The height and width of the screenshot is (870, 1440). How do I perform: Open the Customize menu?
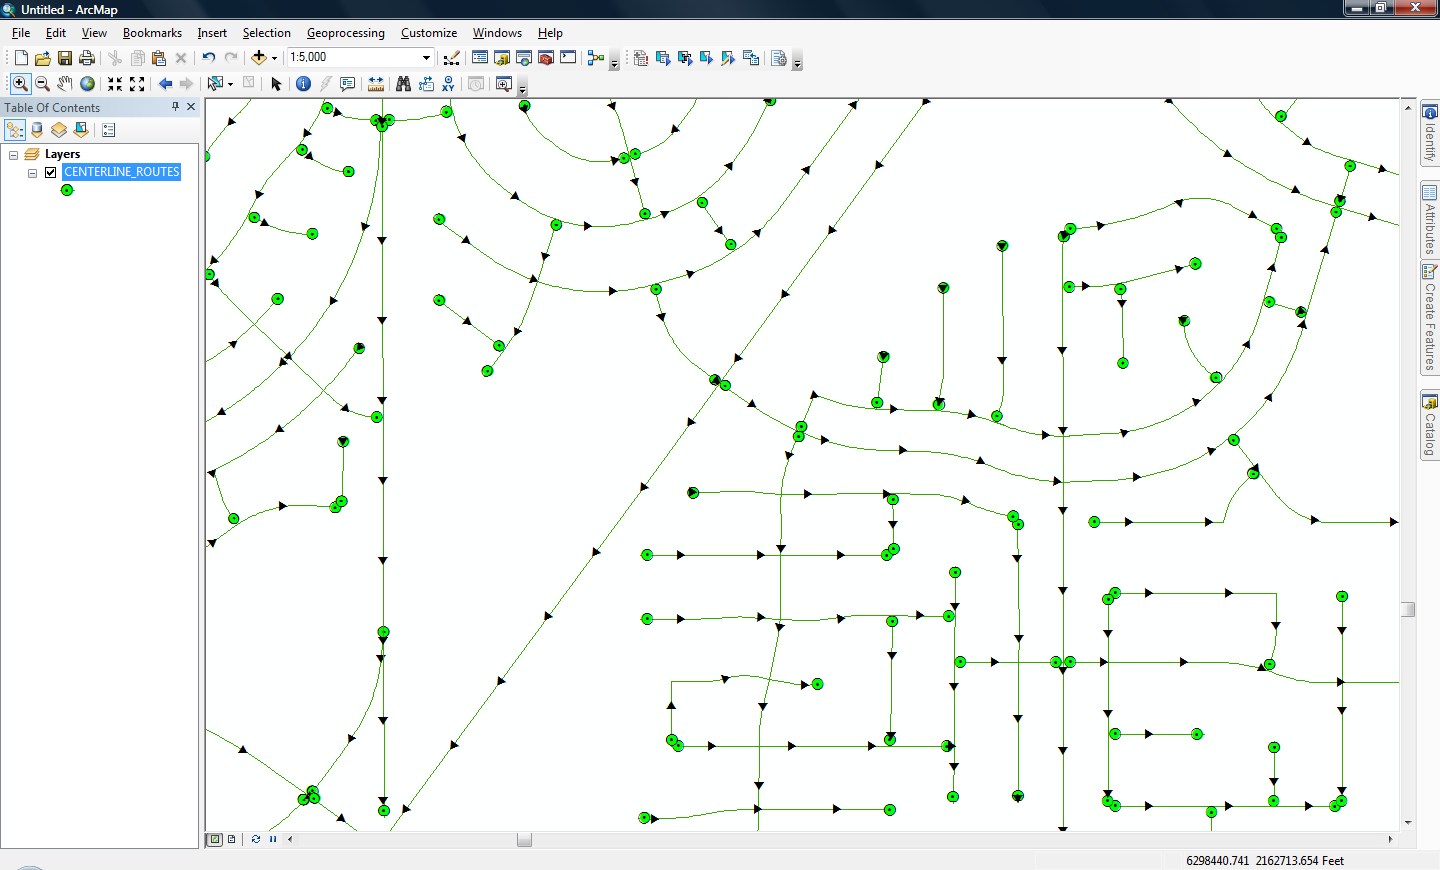pos(429,33)
